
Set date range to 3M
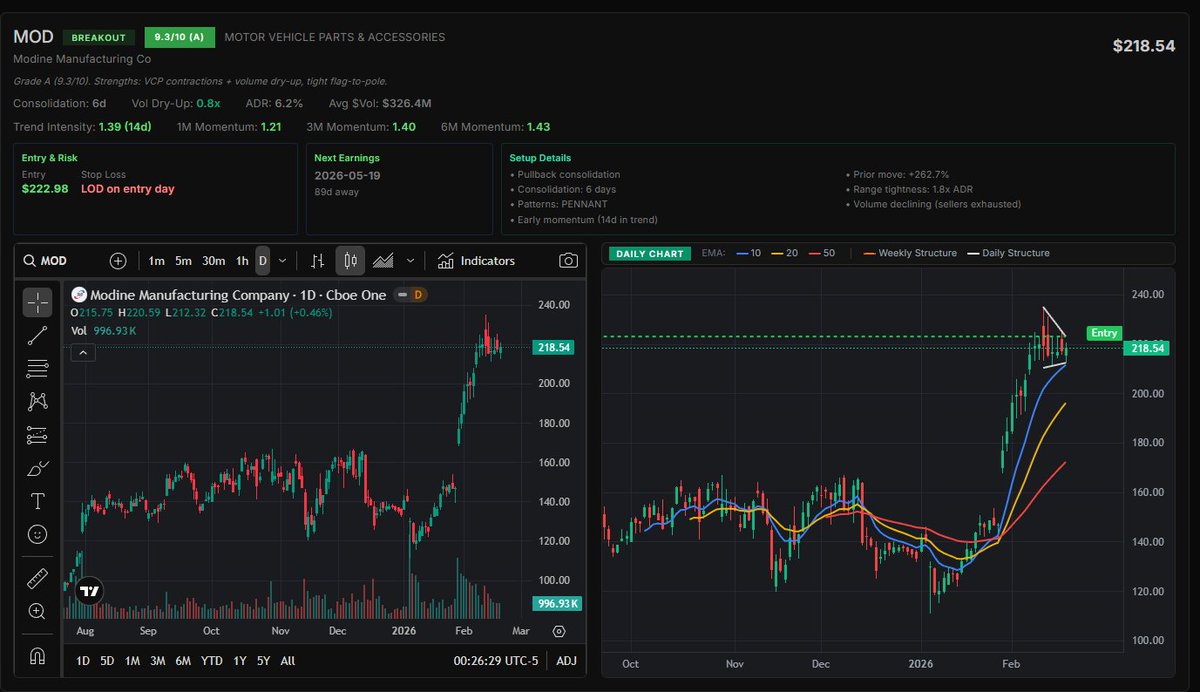tap(158, 661)
